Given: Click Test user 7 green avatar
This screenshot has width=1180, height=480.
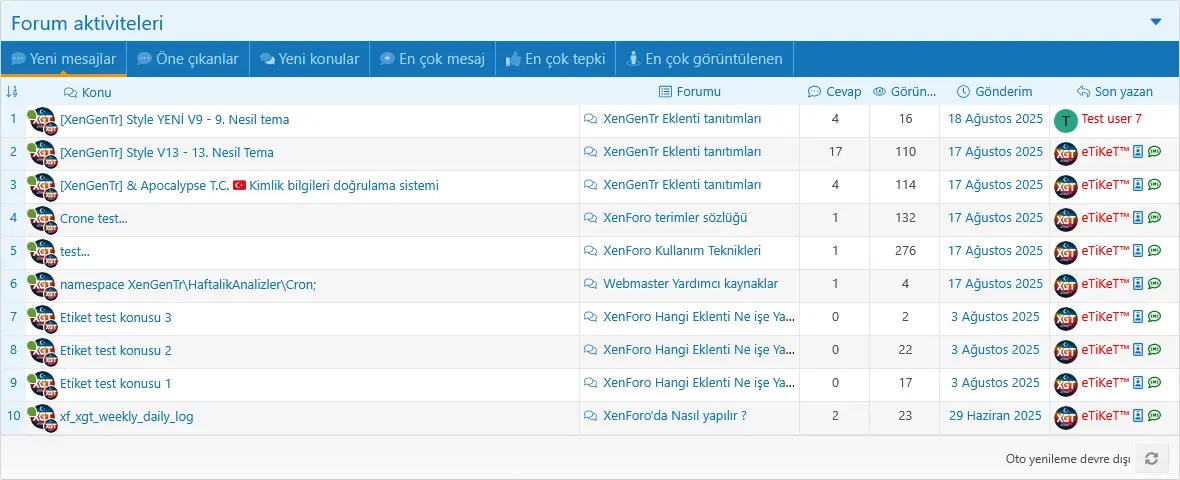Looking at the screenshot, I should tap(1066, 120).
